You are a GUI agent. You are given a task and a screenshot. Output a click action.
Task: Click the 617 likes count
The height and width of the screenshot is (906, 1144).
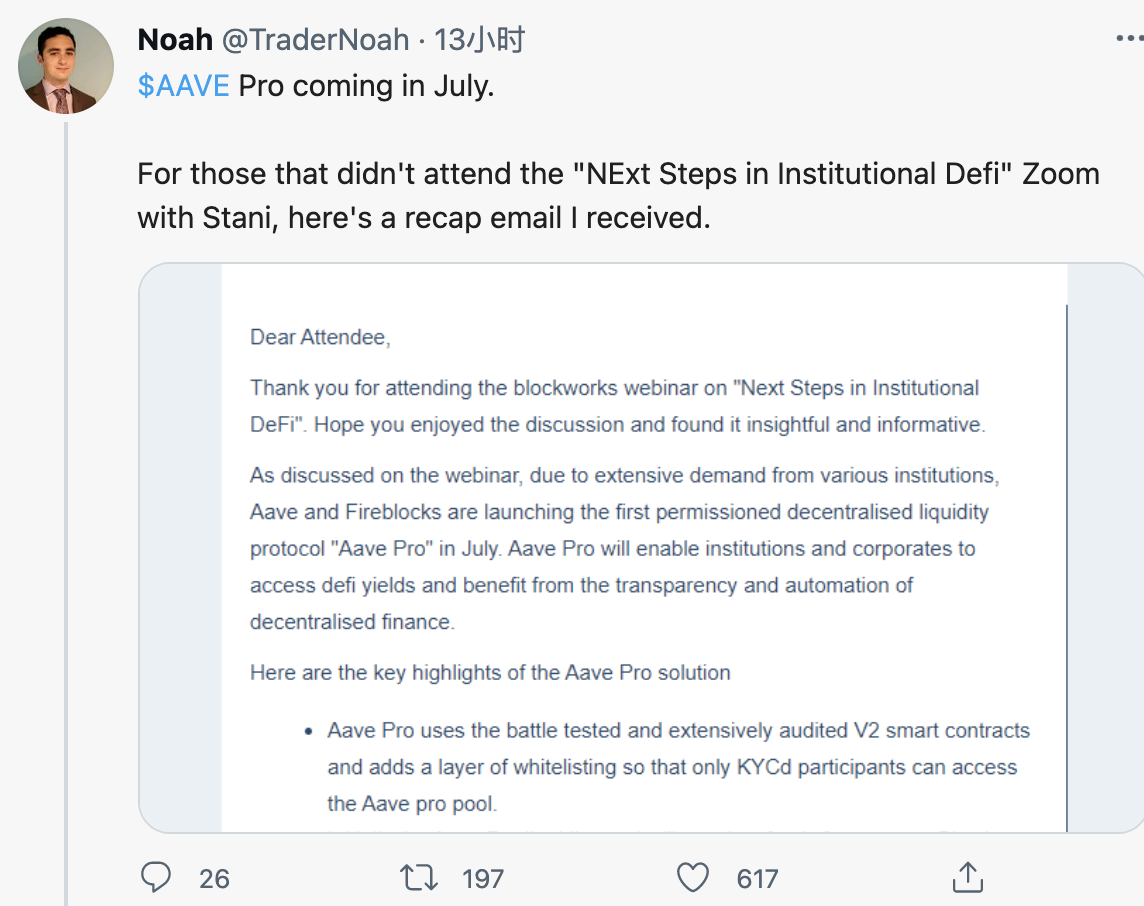757,878
